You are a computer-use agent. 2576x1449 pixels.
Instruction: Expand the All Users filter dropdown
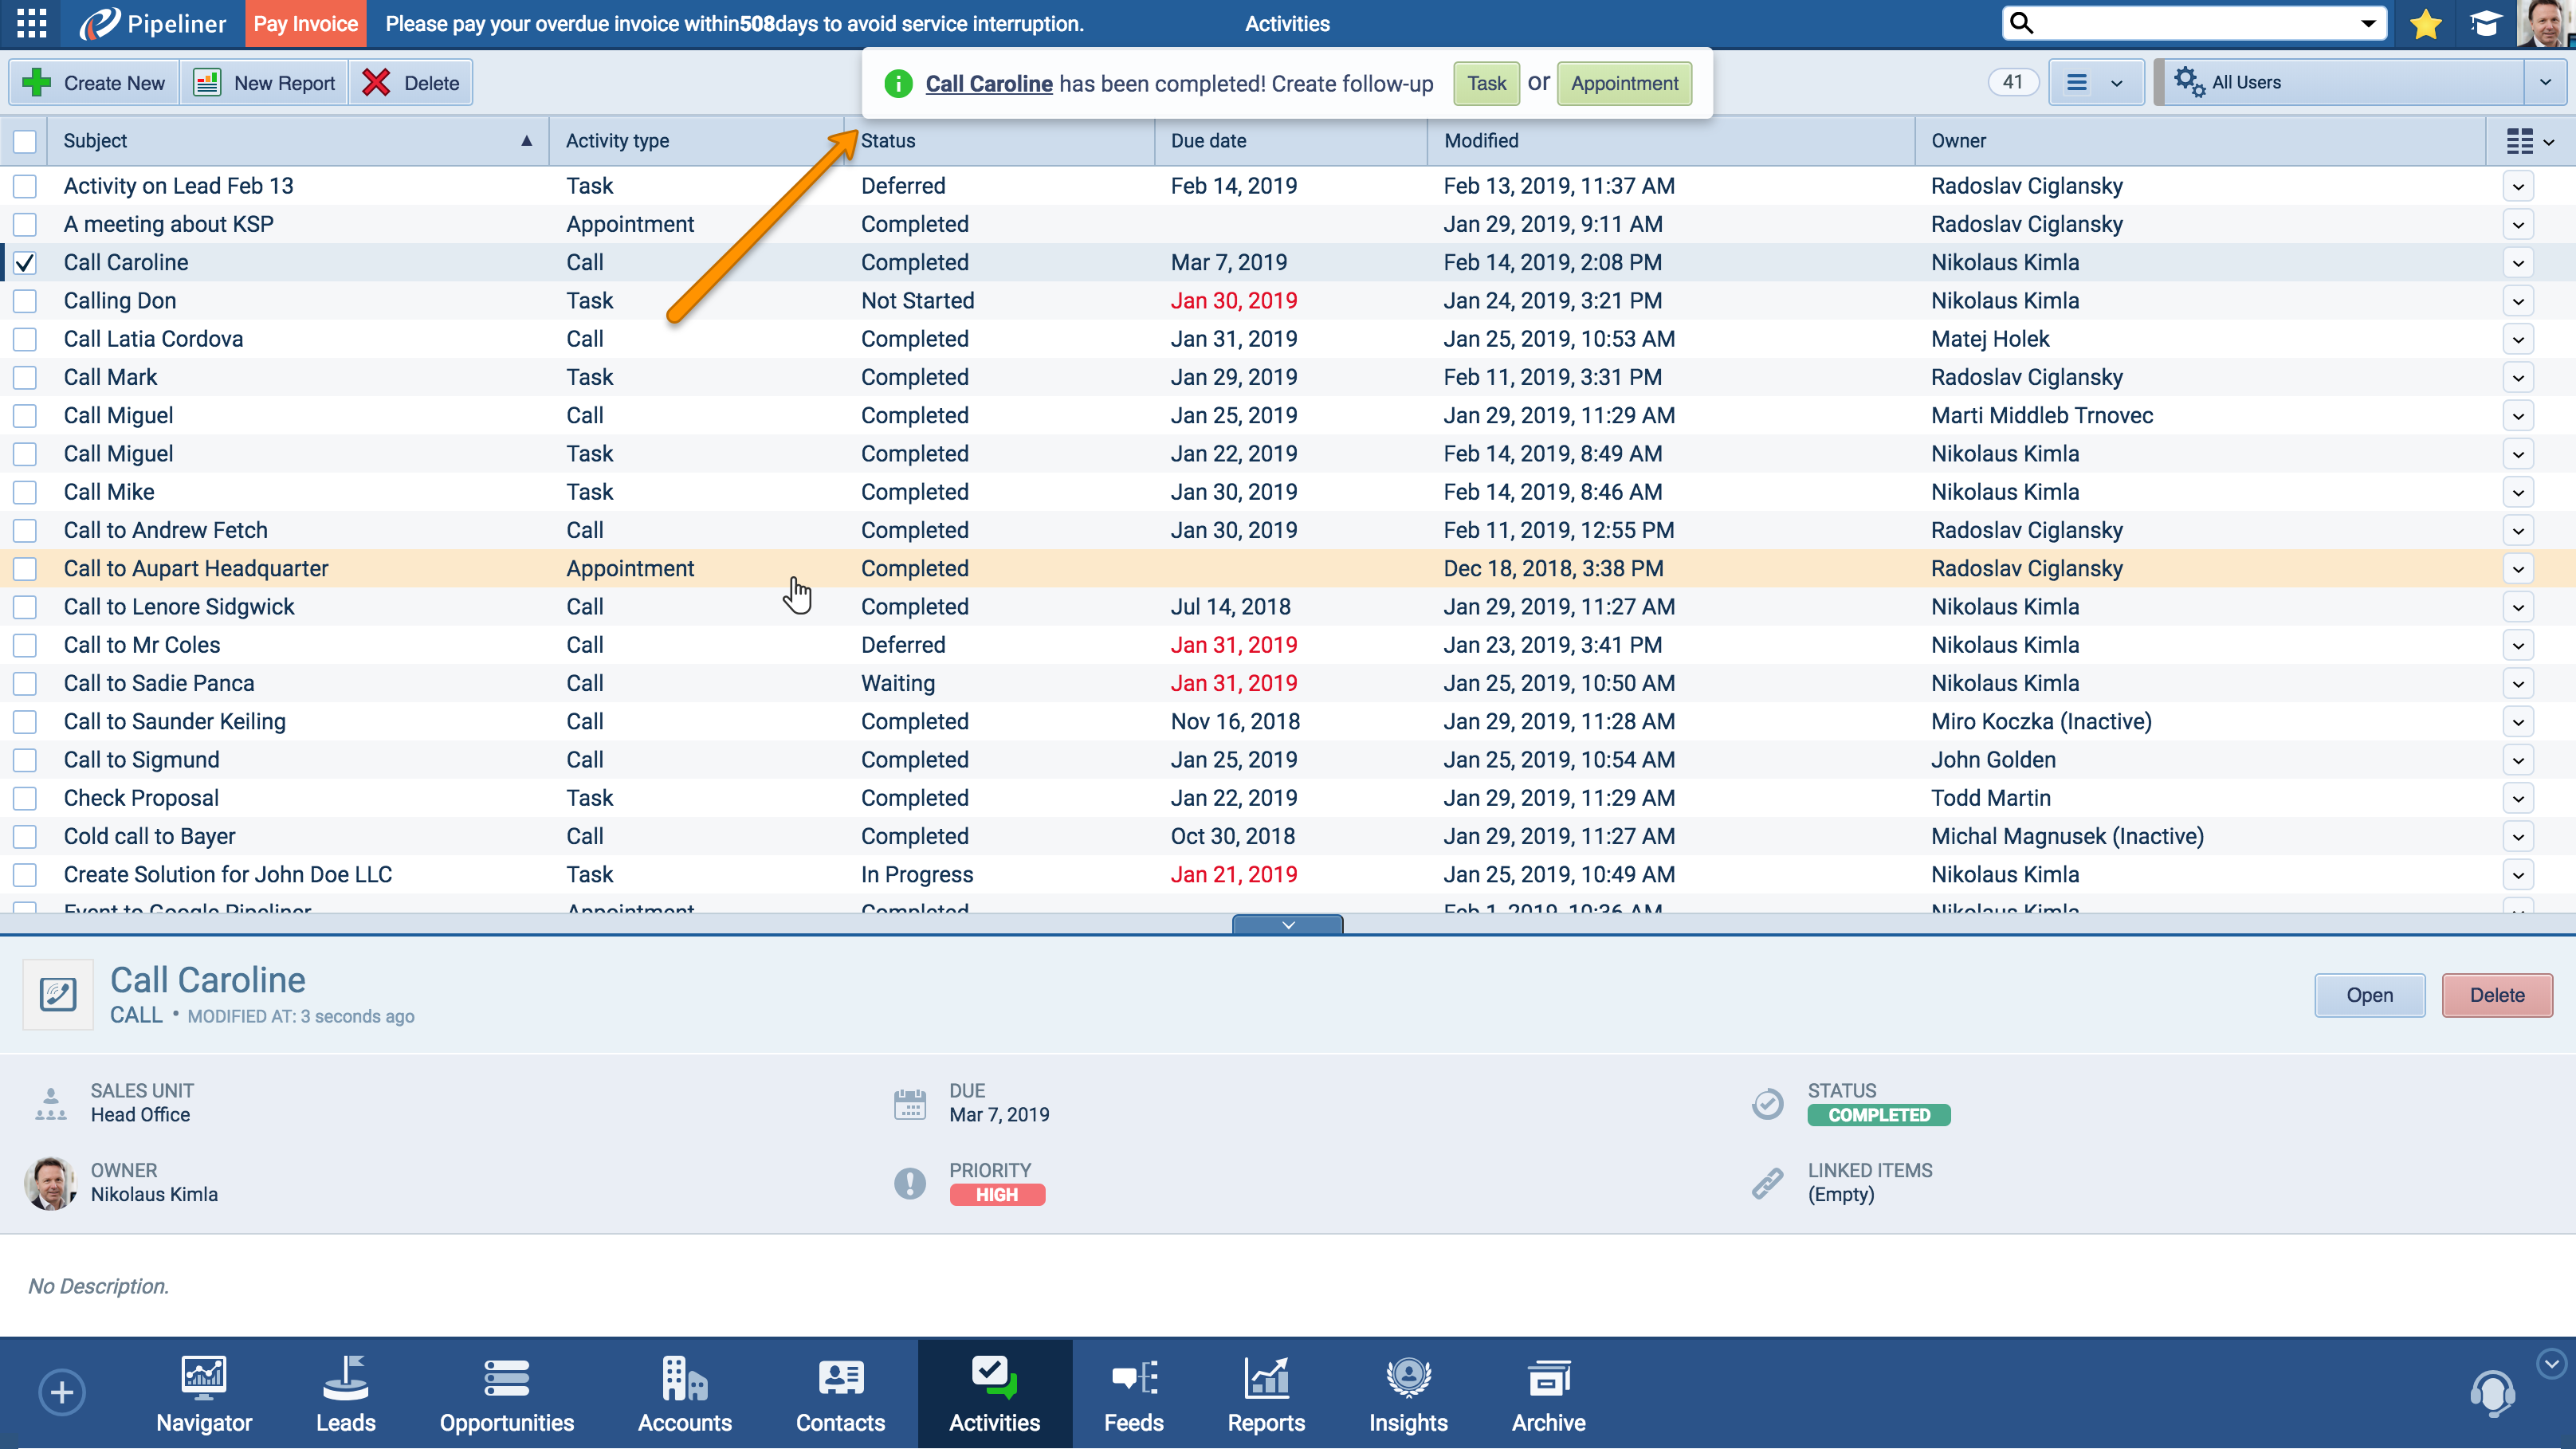pyautogui.click(x=2544, y=83)
